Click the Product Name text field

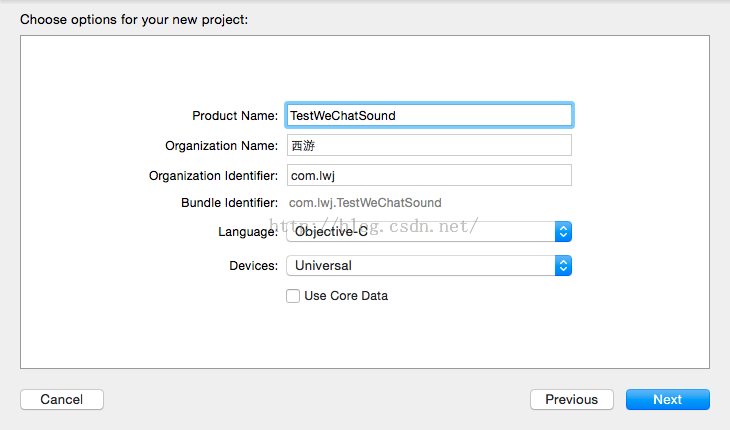[429, 115]
